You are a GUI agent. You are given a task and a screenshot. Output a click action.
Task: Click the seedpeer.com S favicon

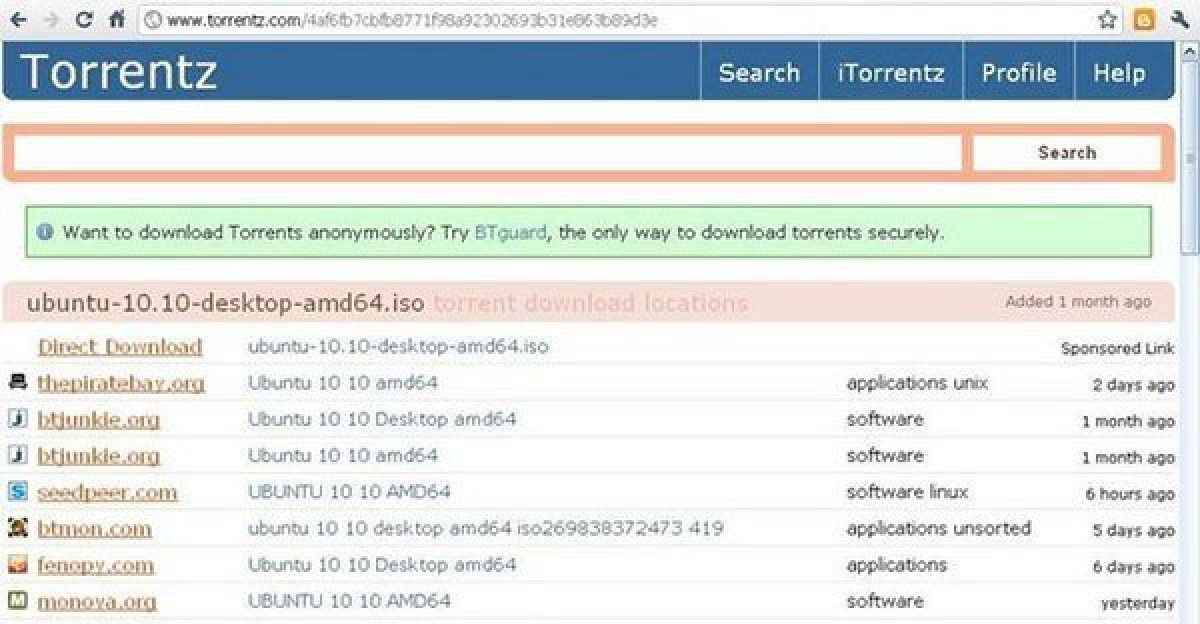[x=18, y=492]
